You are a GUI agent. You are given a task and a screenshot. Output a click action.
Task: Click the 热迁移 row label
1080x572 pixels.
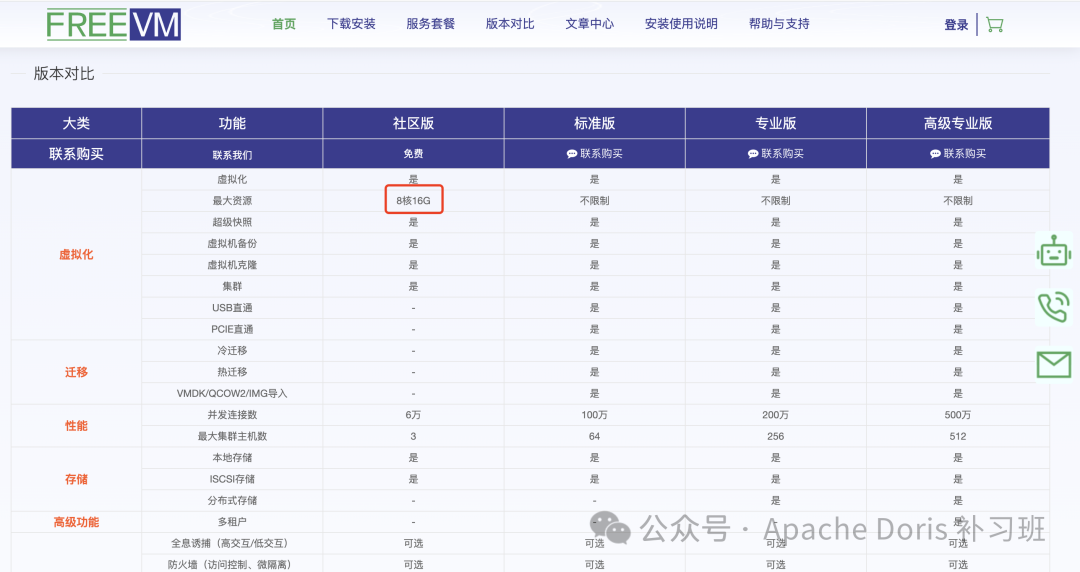click(232, 371)
